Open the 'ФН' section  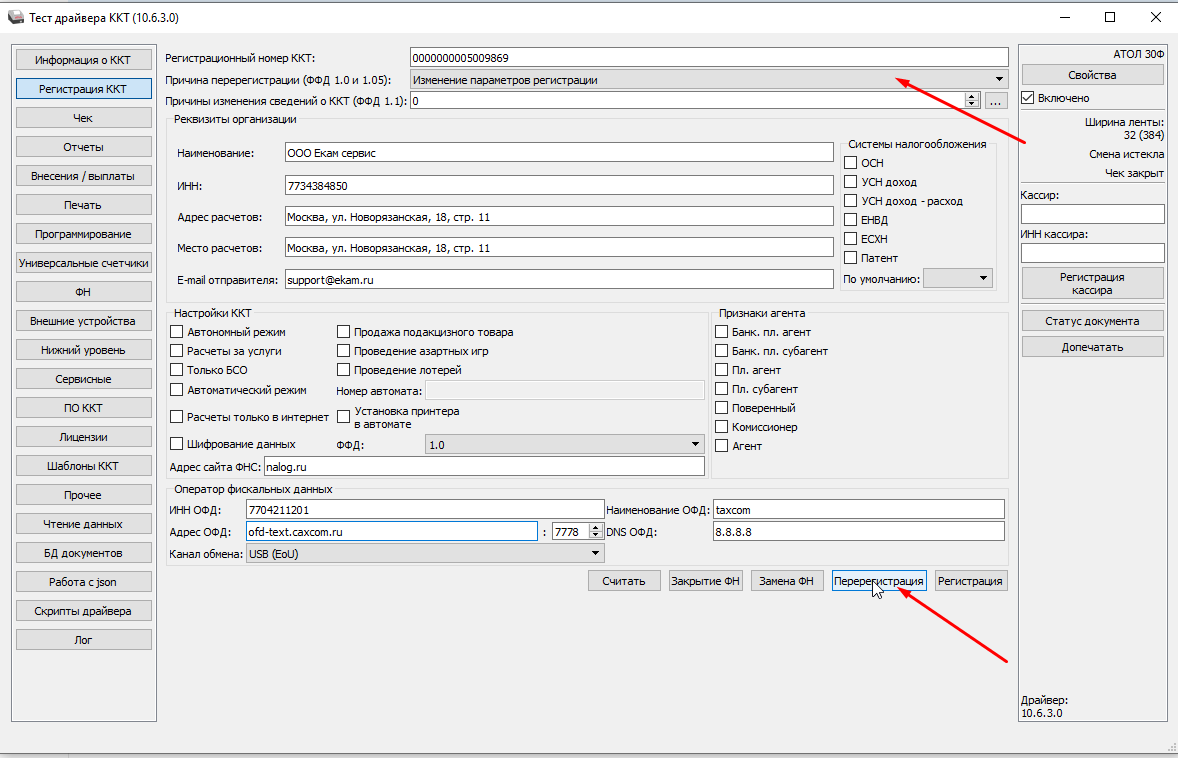pos(83,291)
